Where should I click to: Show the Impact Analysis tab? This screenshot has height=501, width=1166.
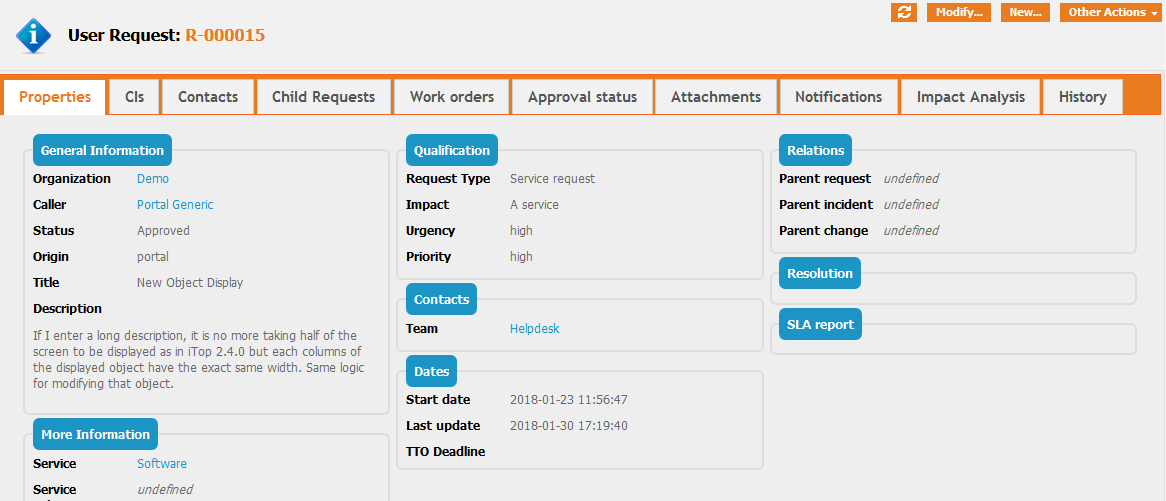point(970,97)
